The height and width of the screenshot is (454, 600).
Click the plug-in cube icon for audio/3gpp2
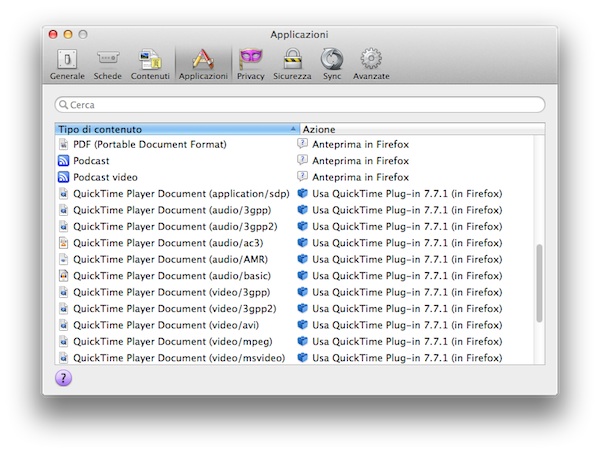click(x=303, y=226)
